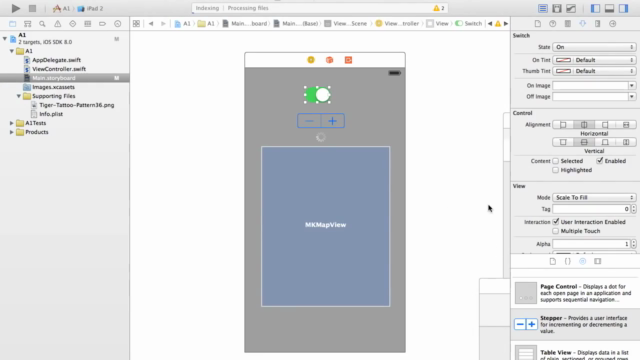Image resolution: width=640 pixels, height=360 pixels.
Task: Open the Mode Scale To Fill dropdown
Action: click(x=594, y=198)
